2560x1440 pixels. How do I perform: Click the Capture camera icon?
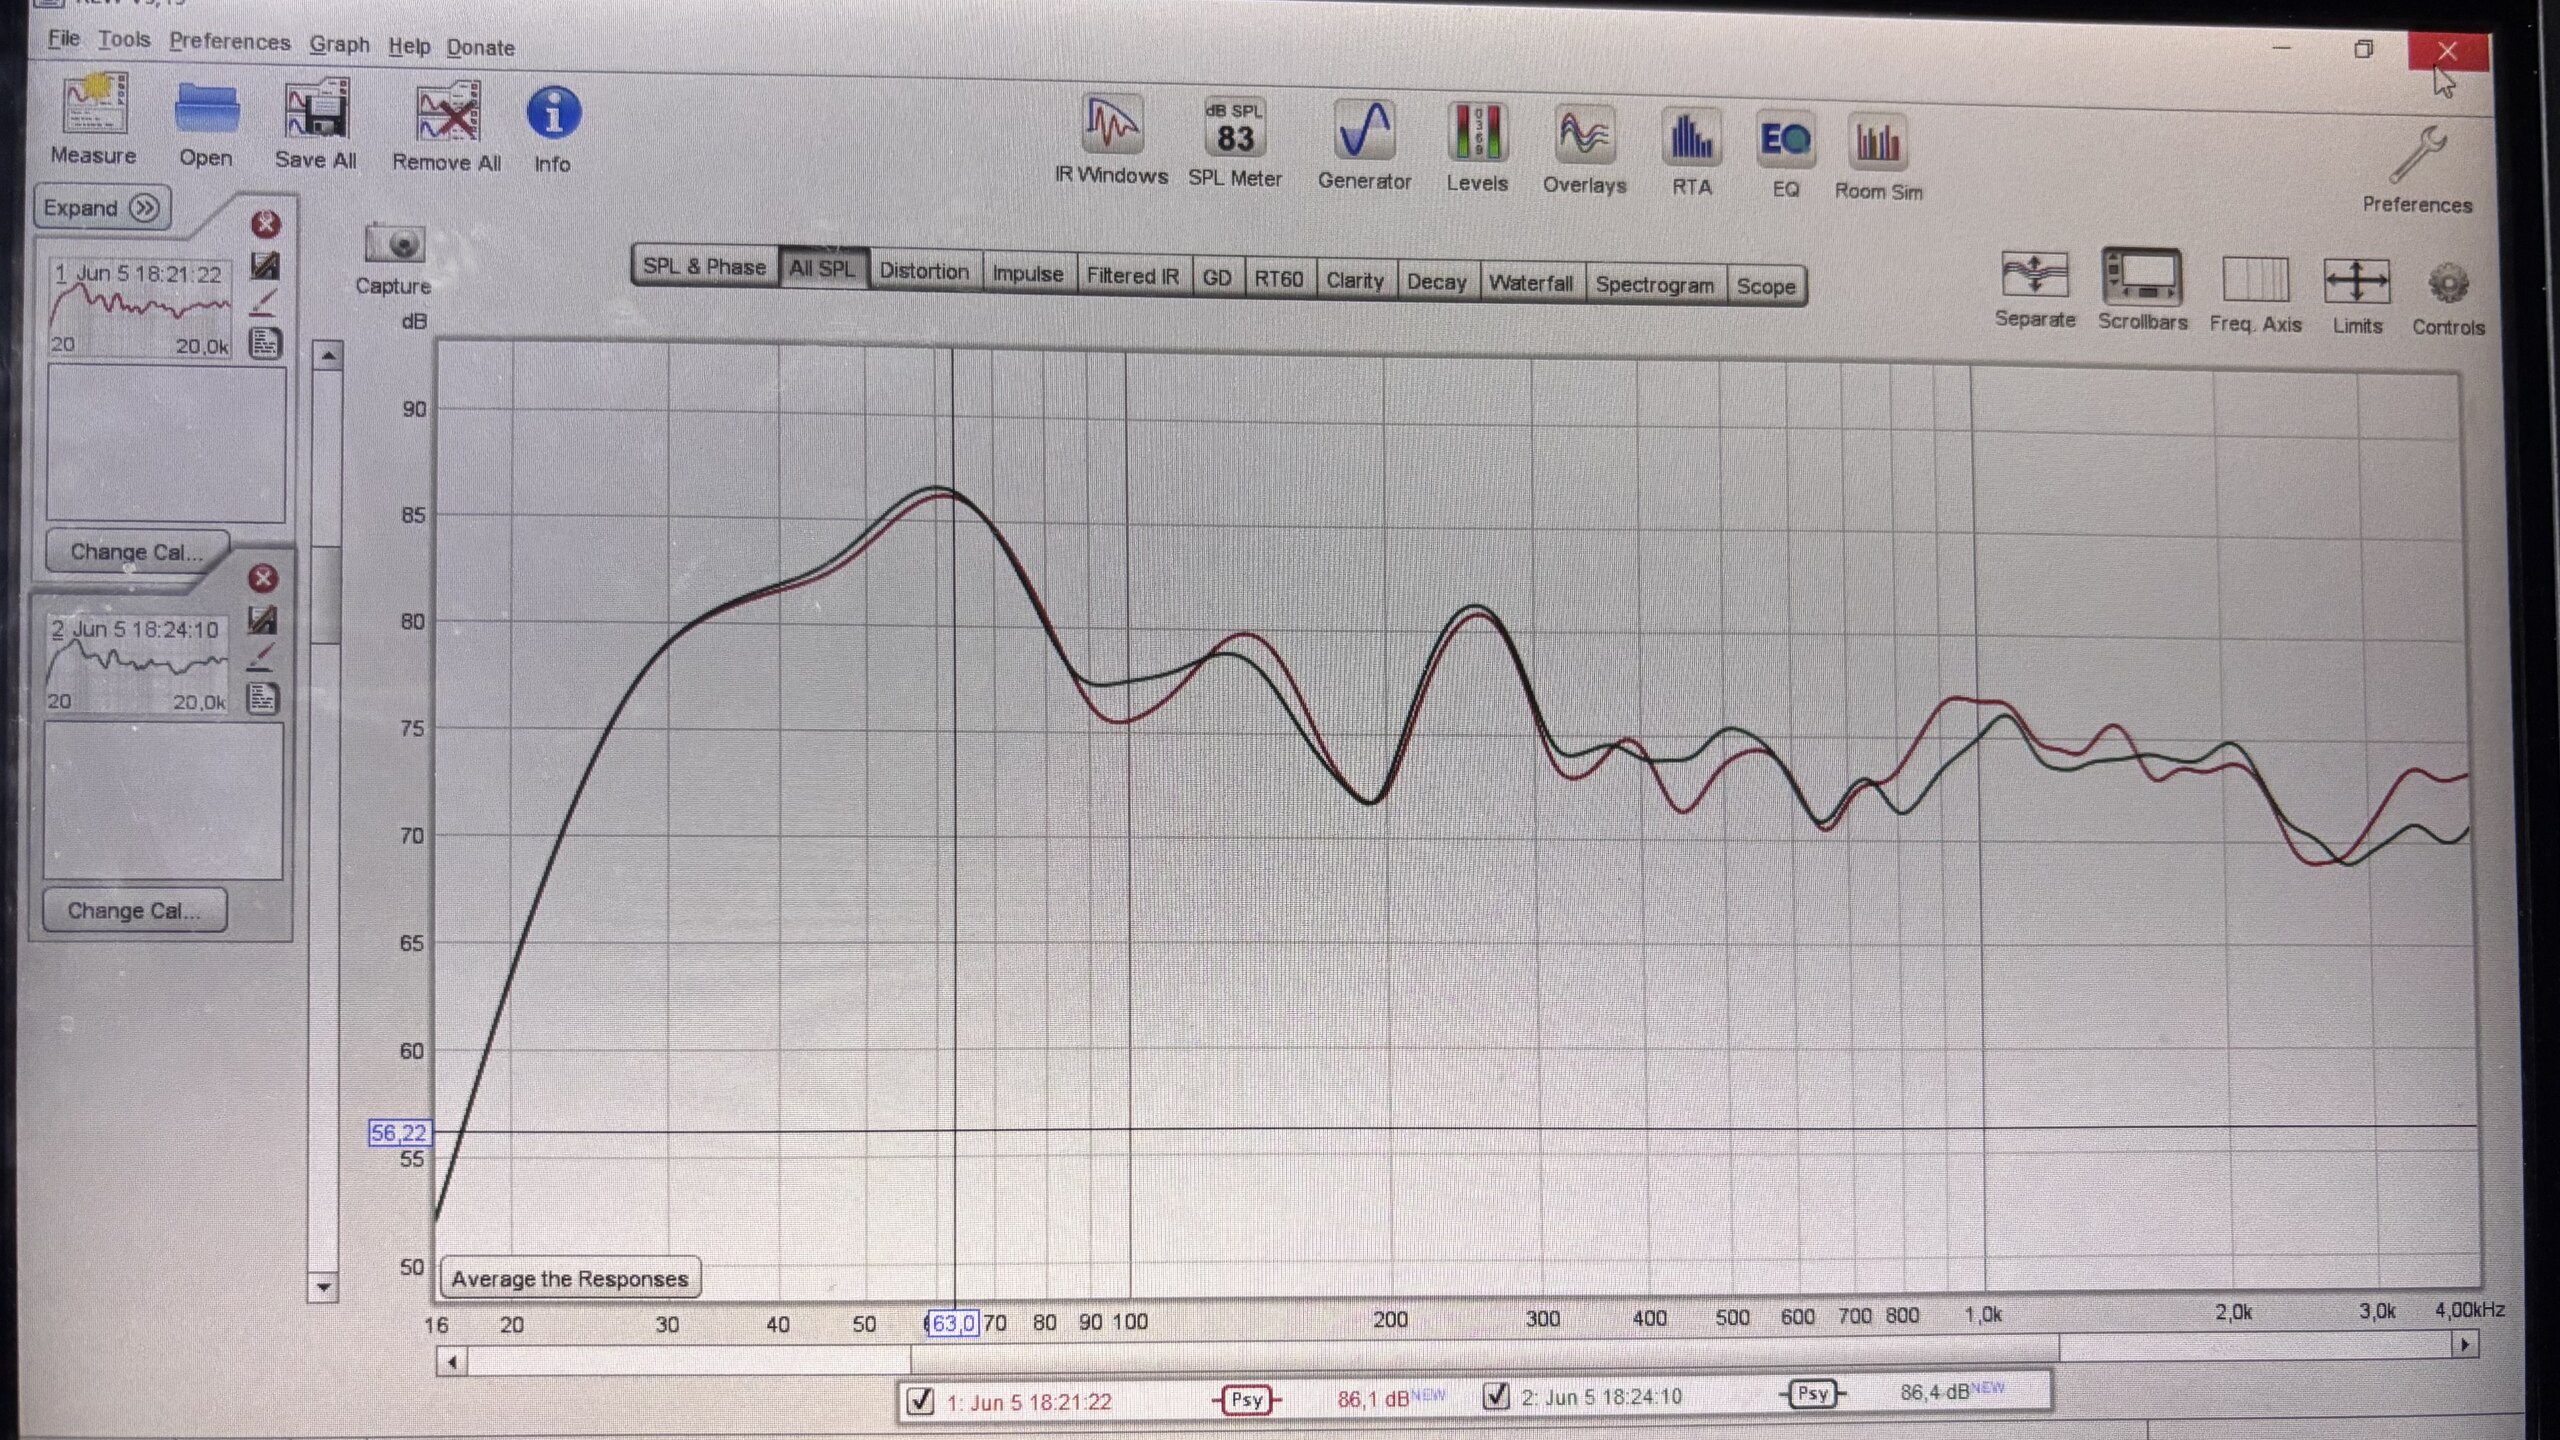pyautogui.click(x=394, y=244)
